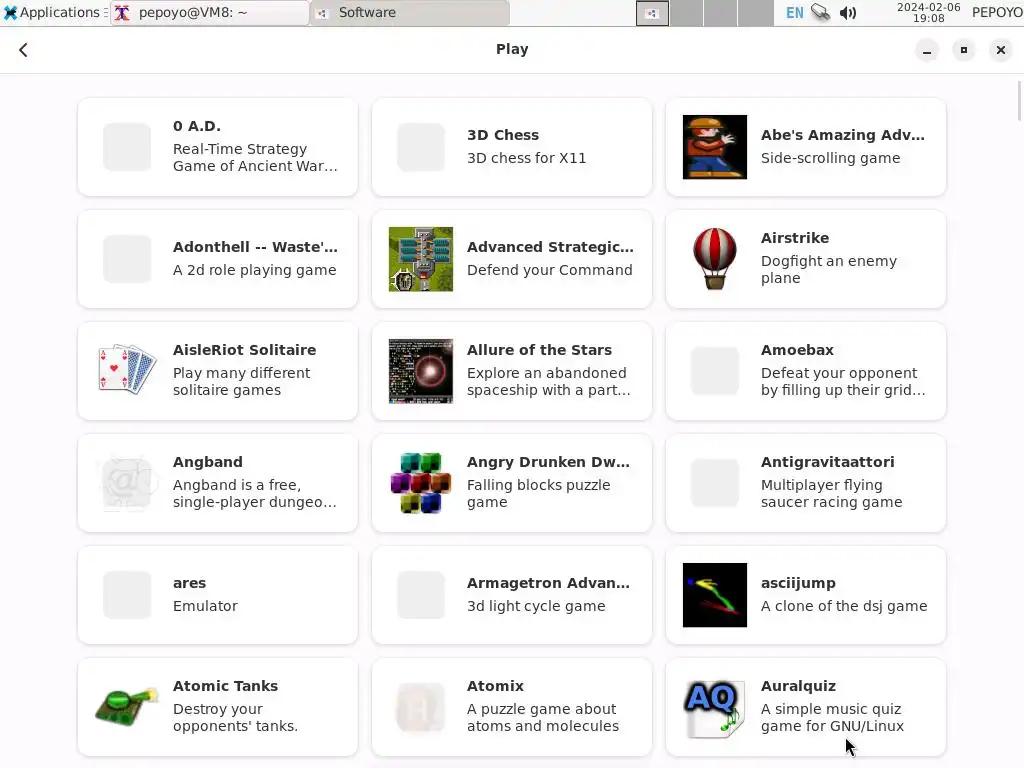1024x768 pixels.
Task: Click the Amoebax title text
Action: 797,350
